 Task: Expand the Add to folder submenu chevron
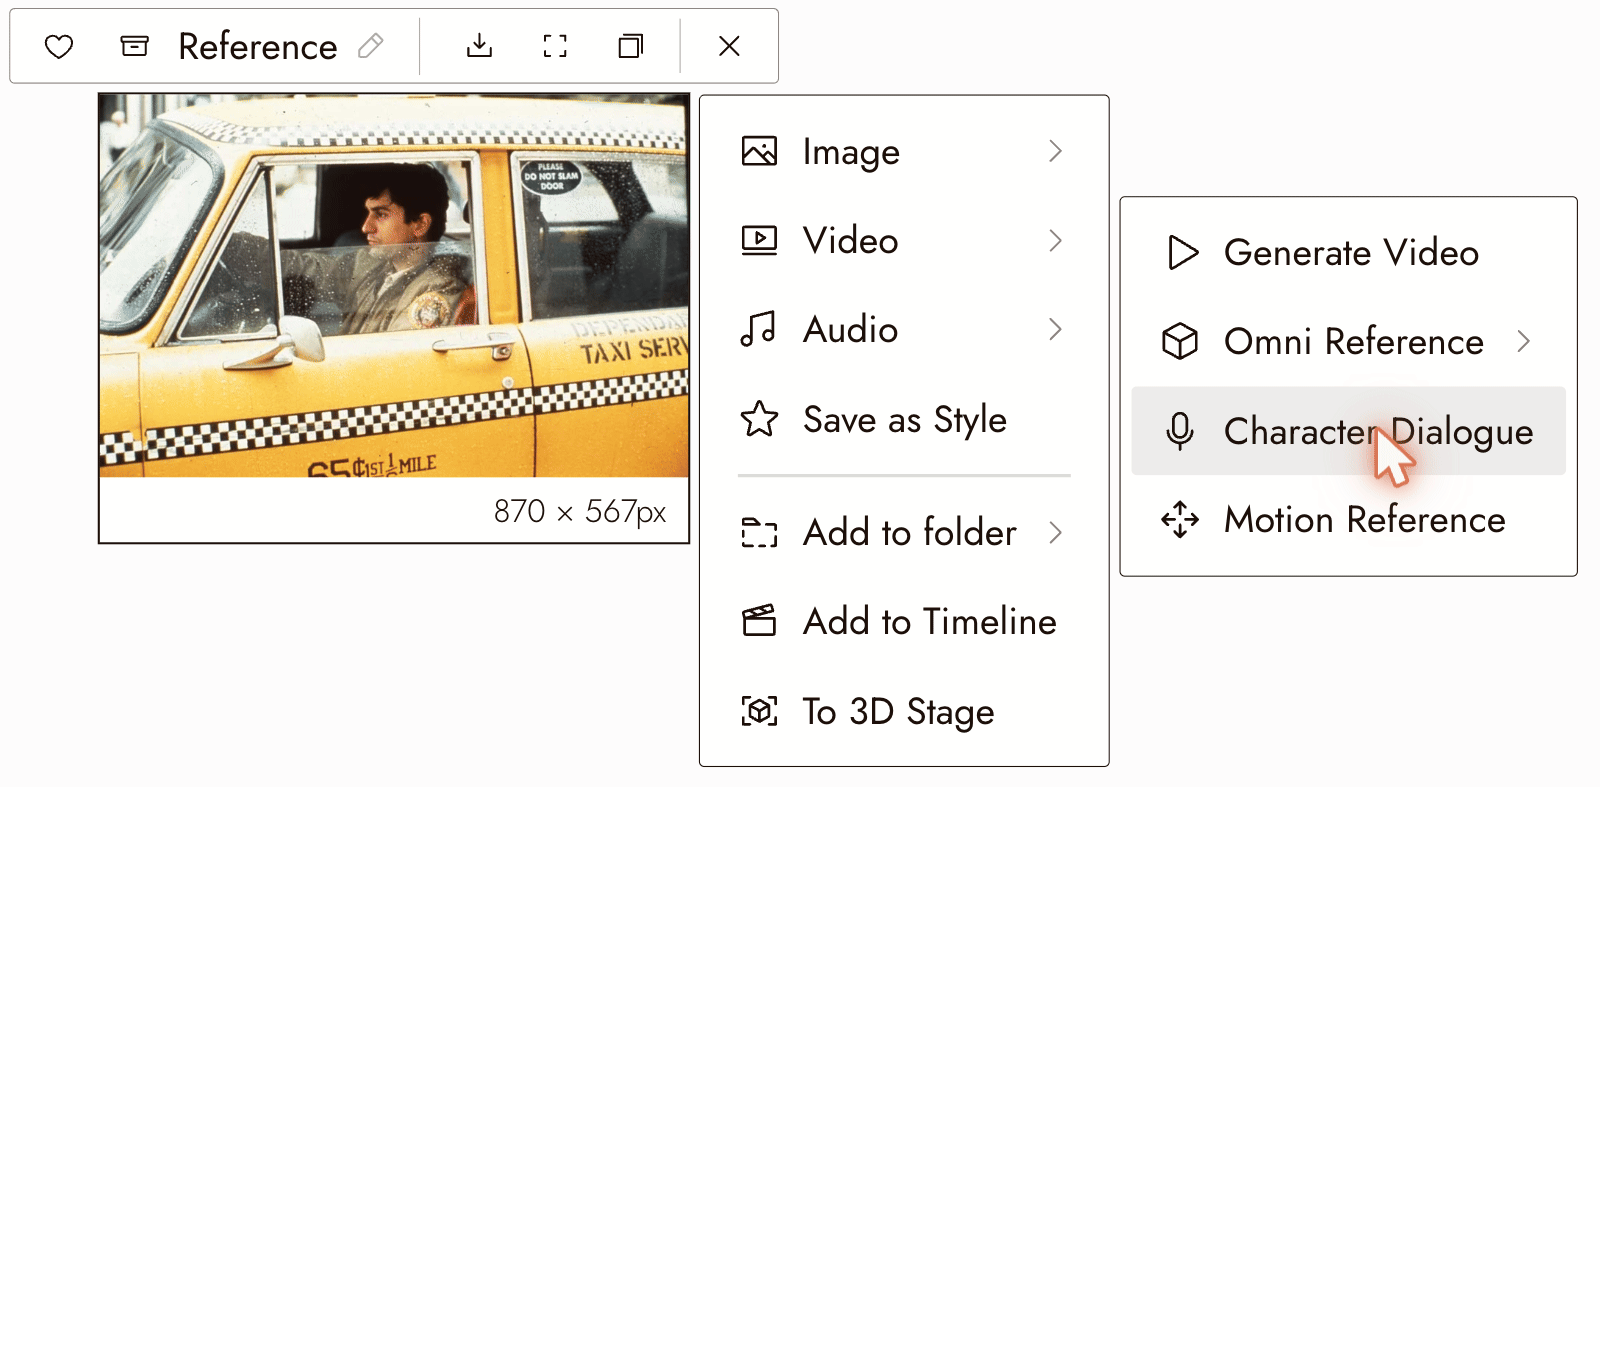[1055, 532]
